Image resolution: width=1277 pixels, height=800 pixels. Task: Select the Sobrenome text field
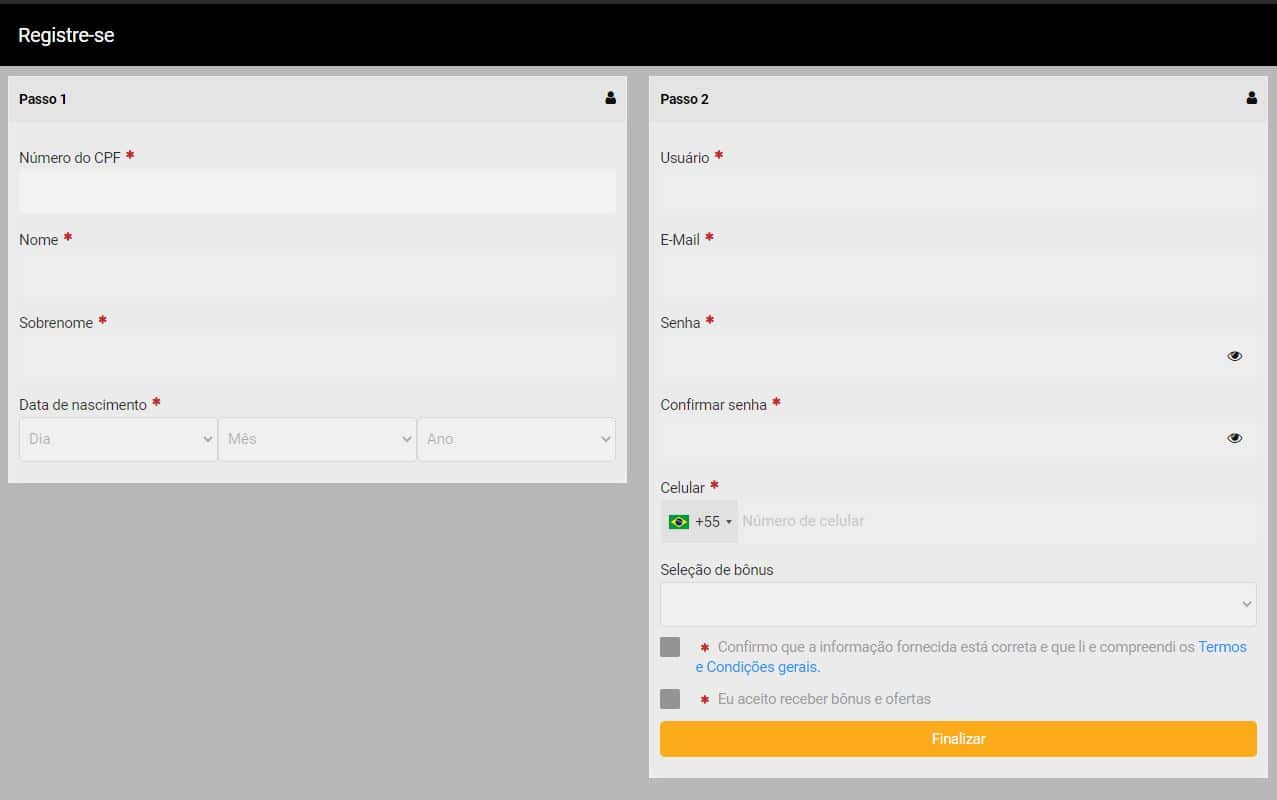pos(317,356)
